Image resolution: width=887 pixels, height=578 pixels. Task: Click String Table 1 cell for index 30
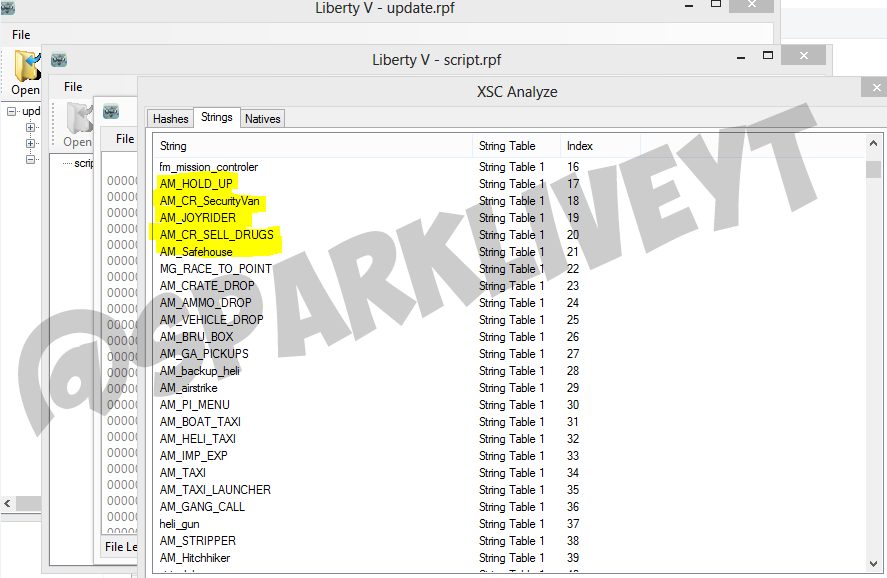click(511, 404)
